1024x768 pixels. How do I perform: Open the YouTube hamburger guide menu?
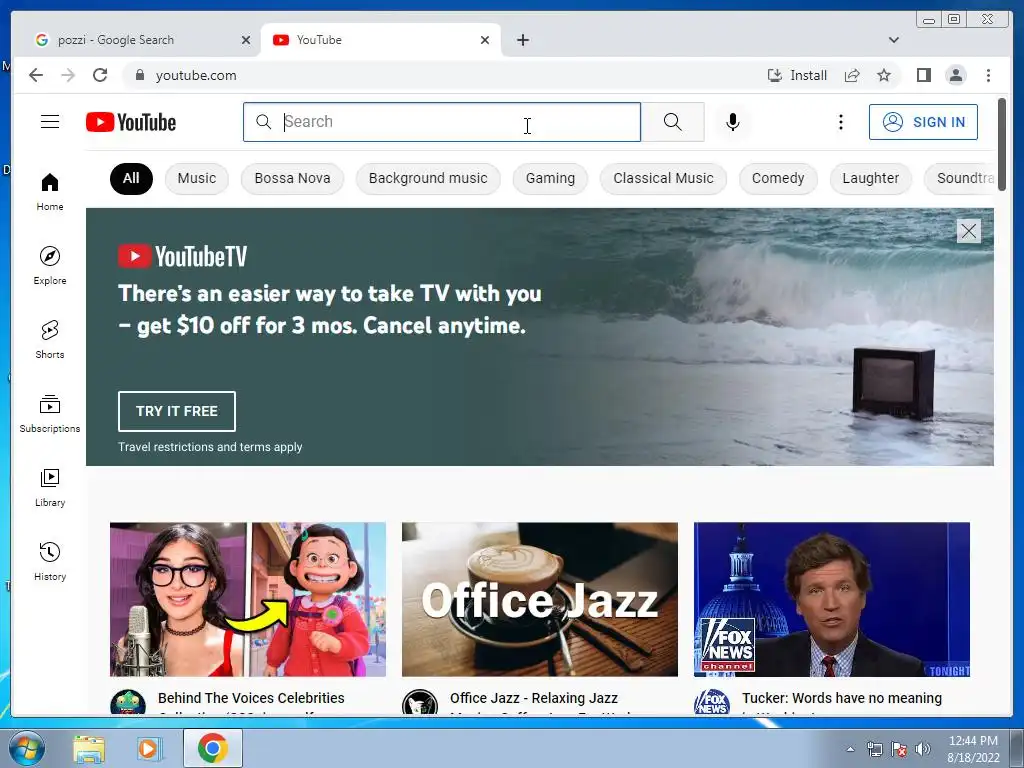[x=50, y=121]
